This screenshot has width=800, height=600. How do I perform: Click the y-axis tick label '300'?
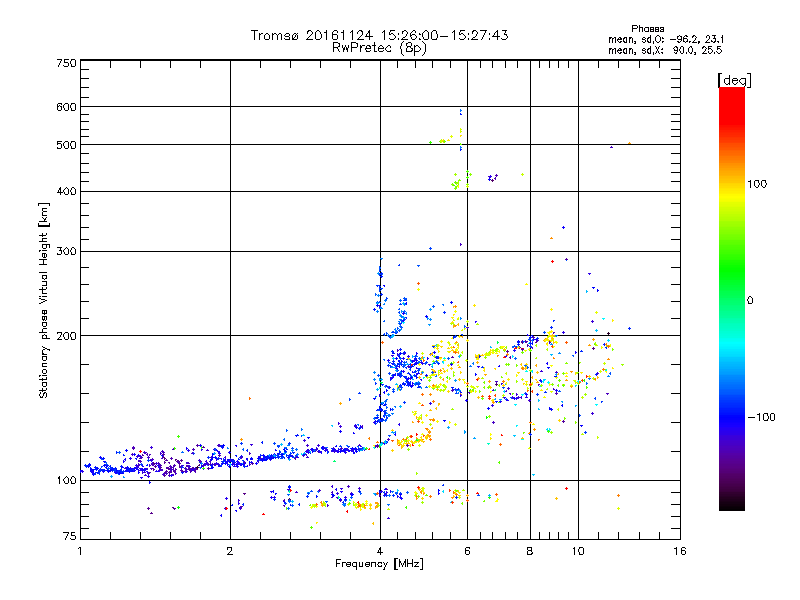point(66,252)
